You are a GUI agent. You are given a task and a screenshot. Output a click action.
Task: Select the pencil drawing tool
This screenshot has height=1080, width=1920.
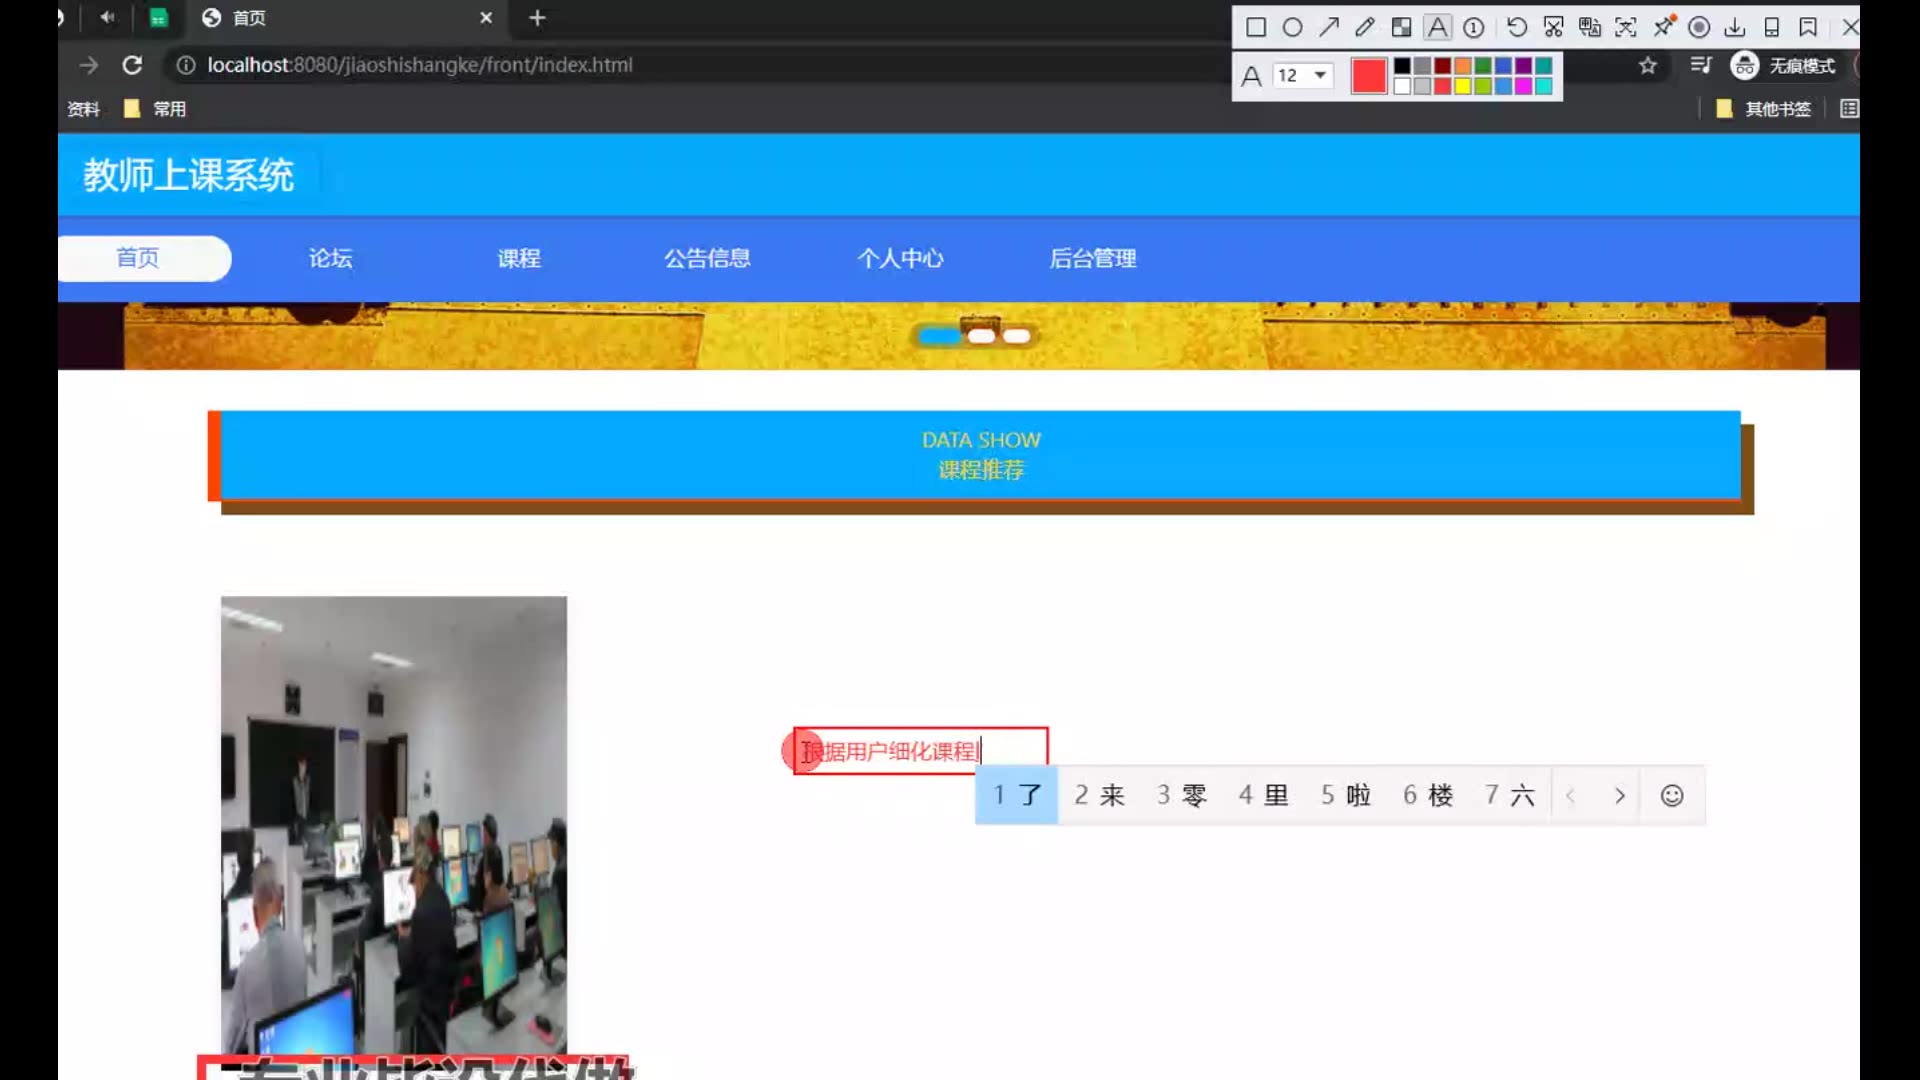pyautogui.click(x=1365, y=27)
